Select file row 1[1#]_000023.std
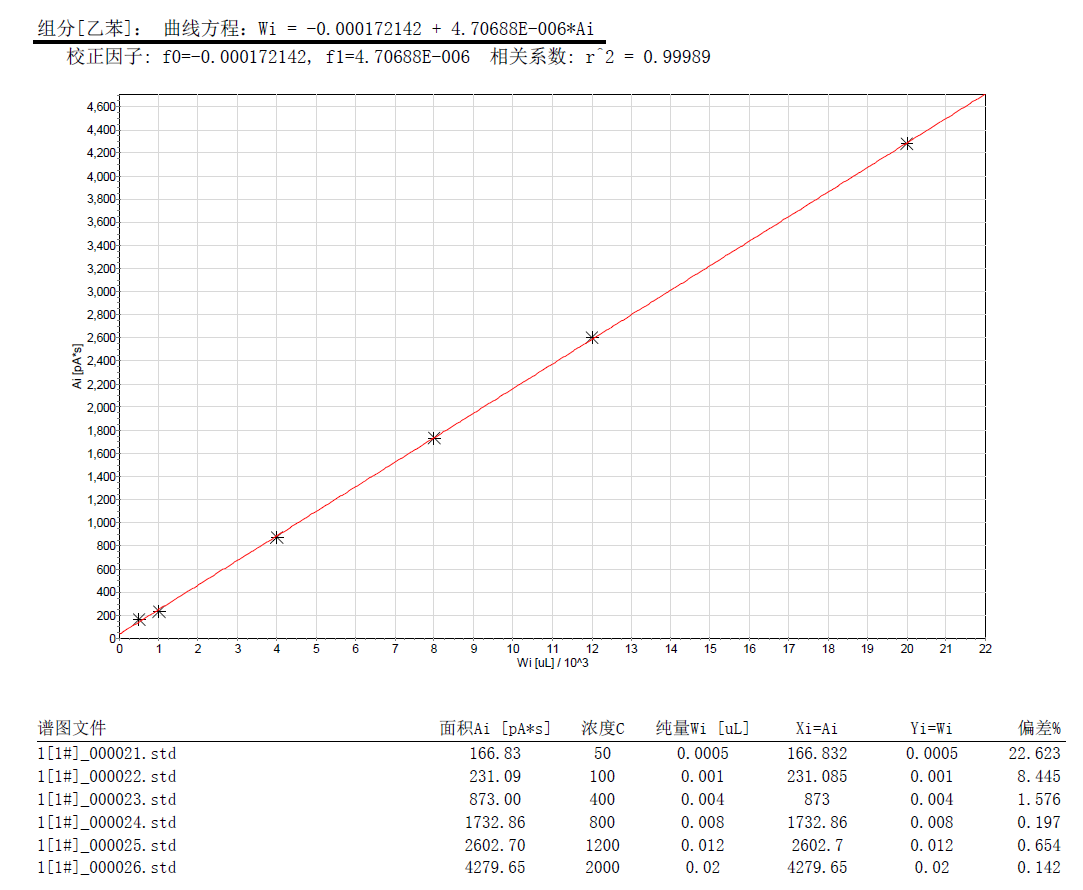 tap(107, 799)
